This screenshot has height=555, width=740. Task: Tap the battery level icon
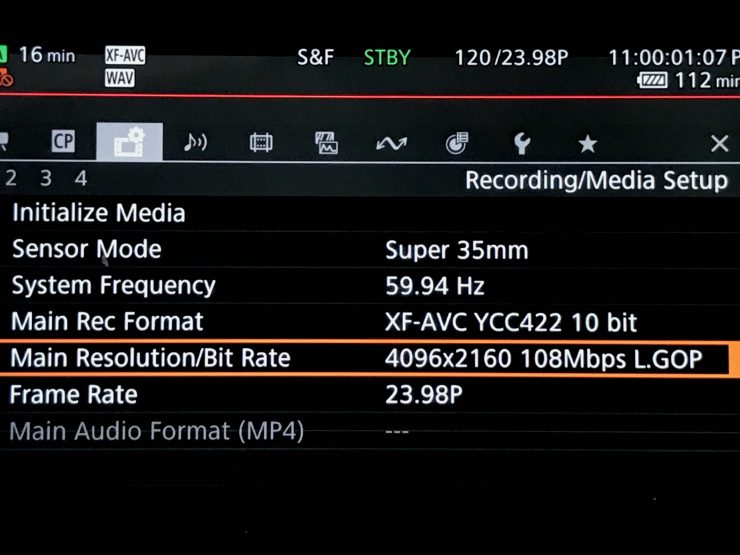(652, 80)
